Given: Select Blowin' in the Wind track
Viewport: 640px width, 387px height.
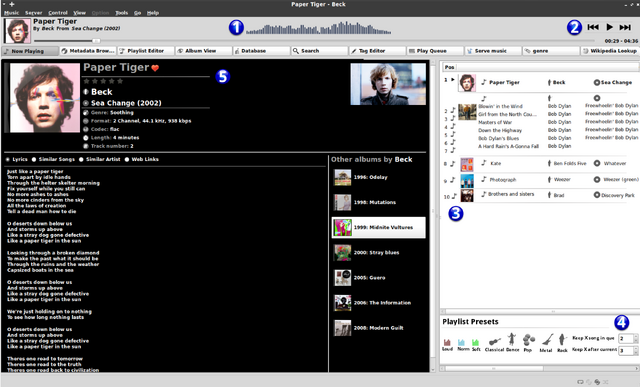Looking at the screenshot, I should point(500,107).
